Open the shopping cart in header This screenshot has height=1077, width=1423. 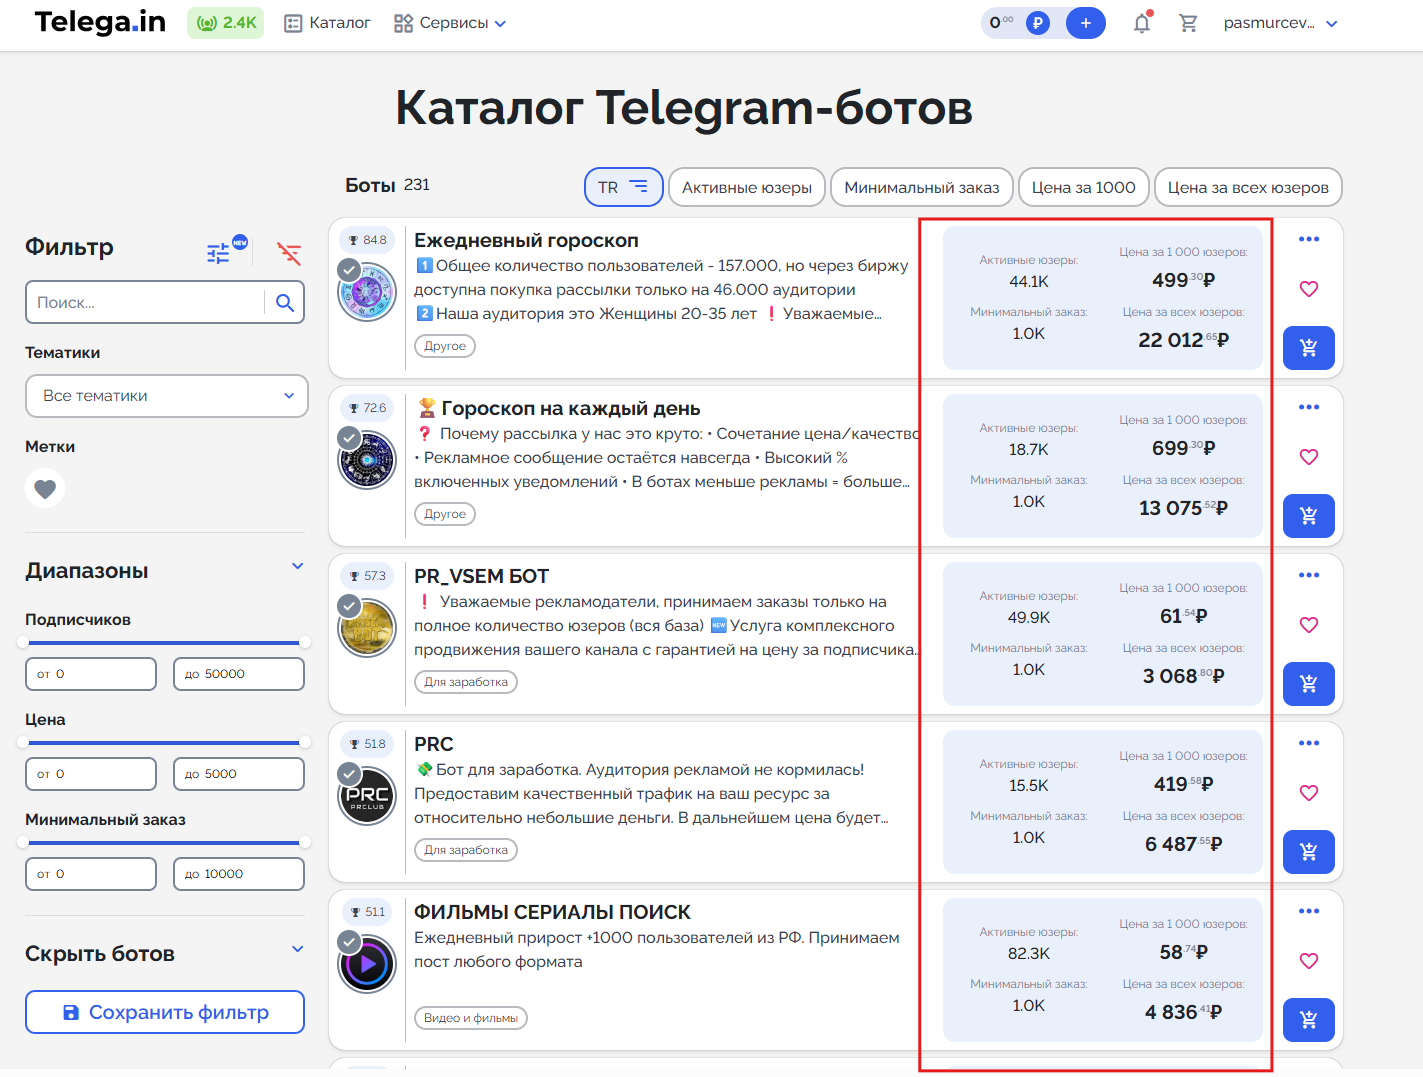(1188, 23)
